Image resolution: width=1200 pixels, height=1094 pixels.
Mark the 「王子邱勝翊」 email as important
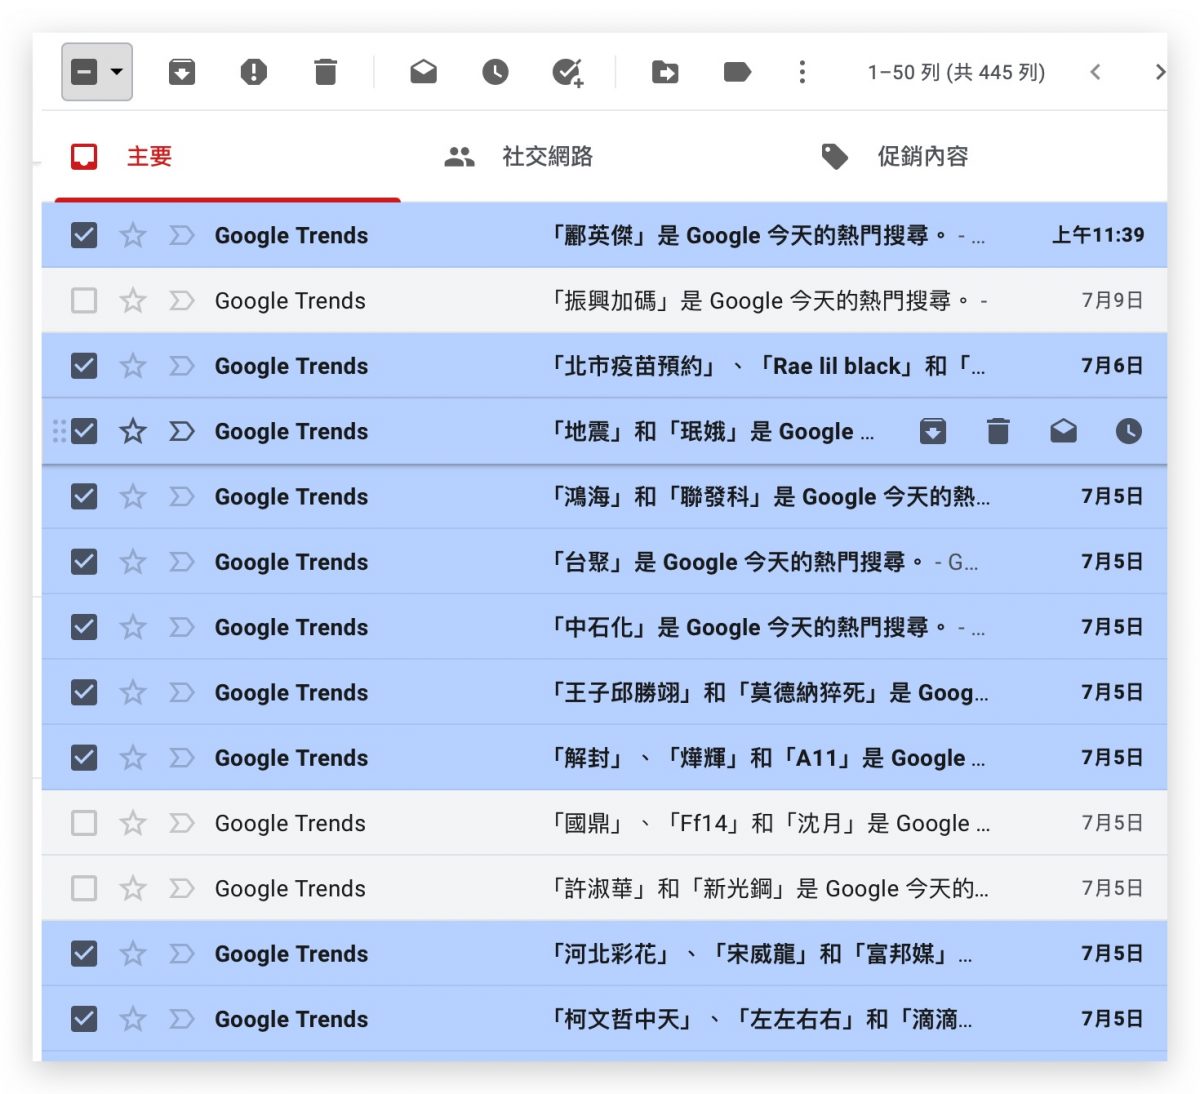181,692
